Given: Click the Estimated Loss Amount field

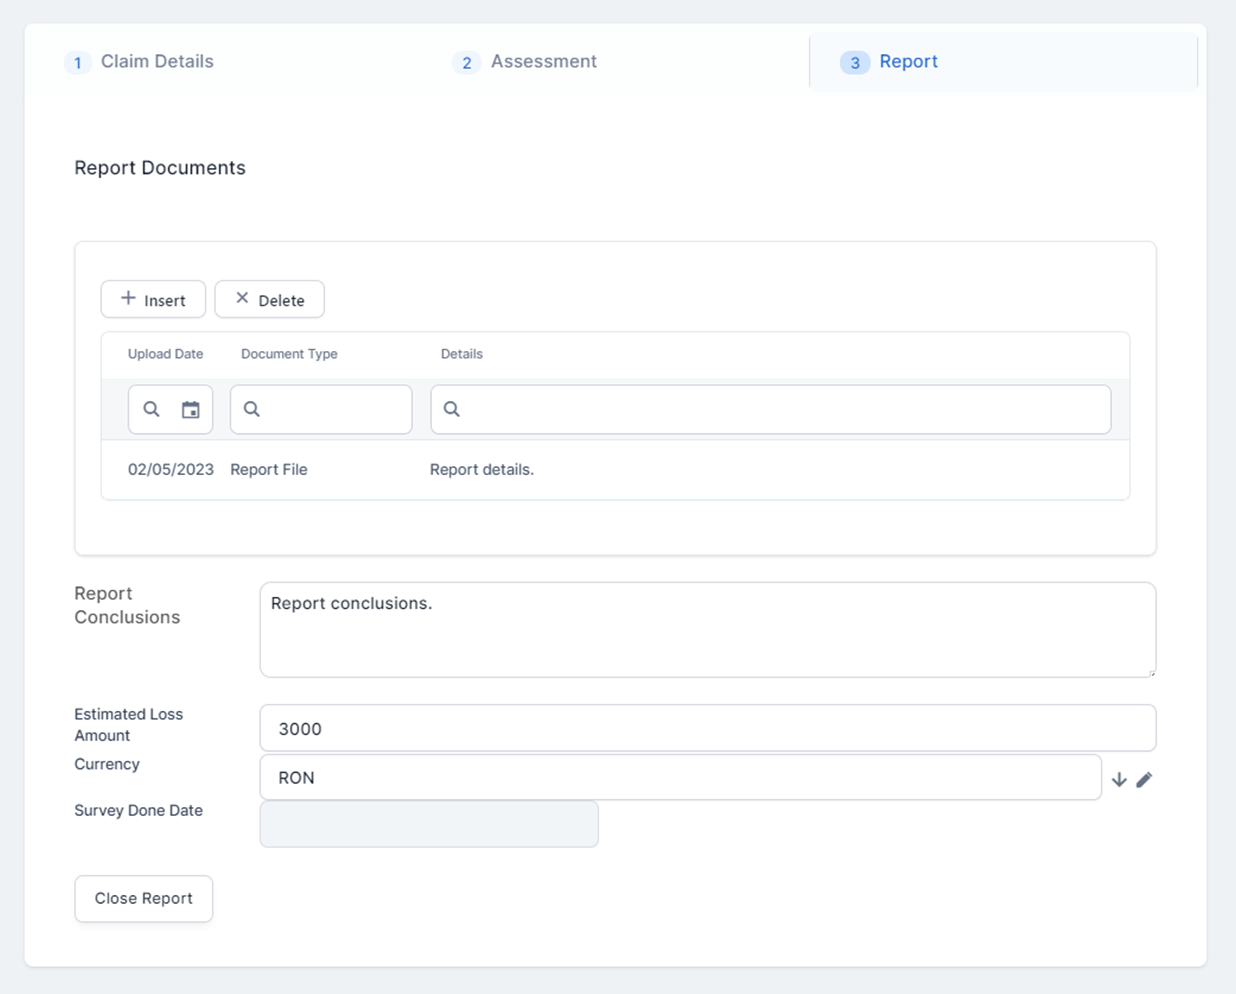Looking at the screenshot, I should (707, 728).
